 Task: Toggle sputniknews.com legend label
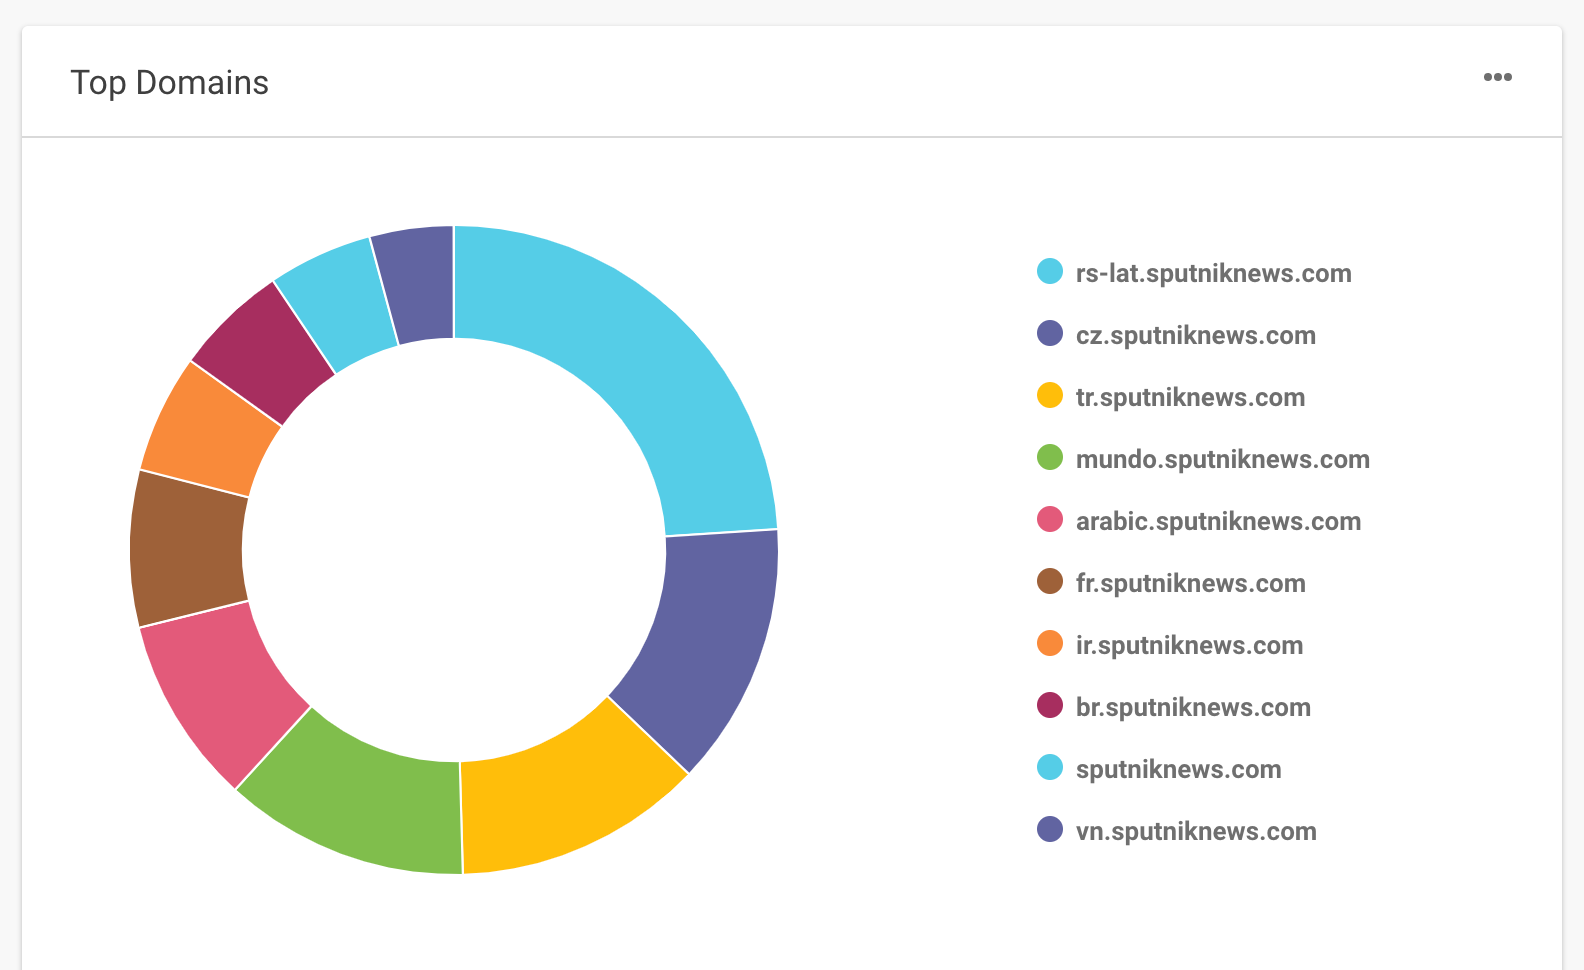pyautogui.click(x=1178, y=769)
